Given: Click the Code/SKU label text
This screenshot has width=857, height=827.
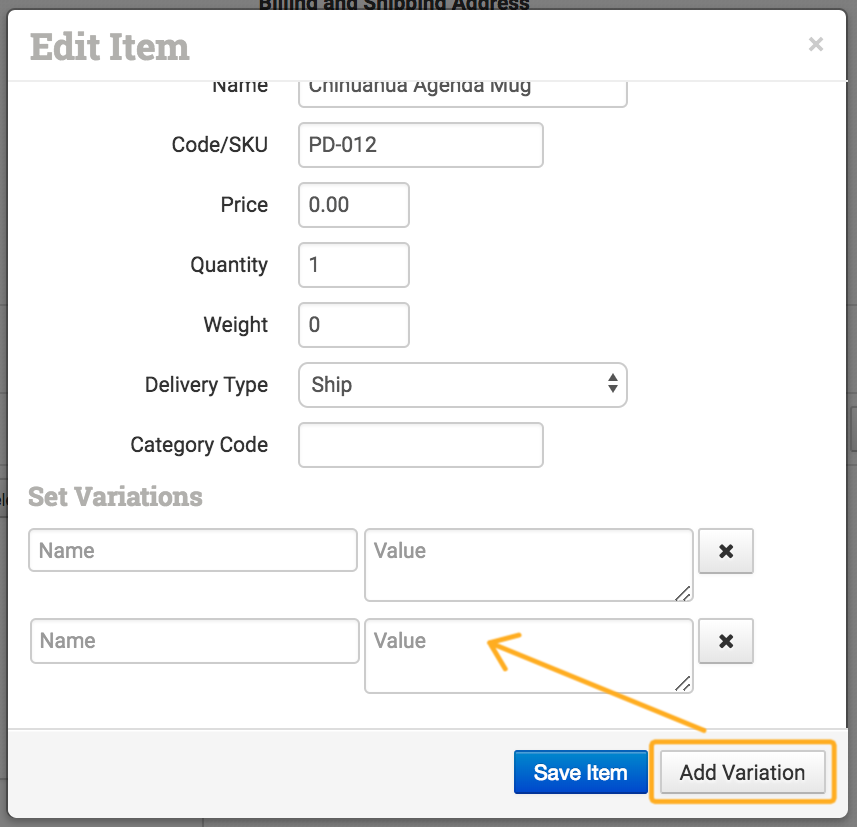Looking at the screenshot, I should click(x=220, y=145).
